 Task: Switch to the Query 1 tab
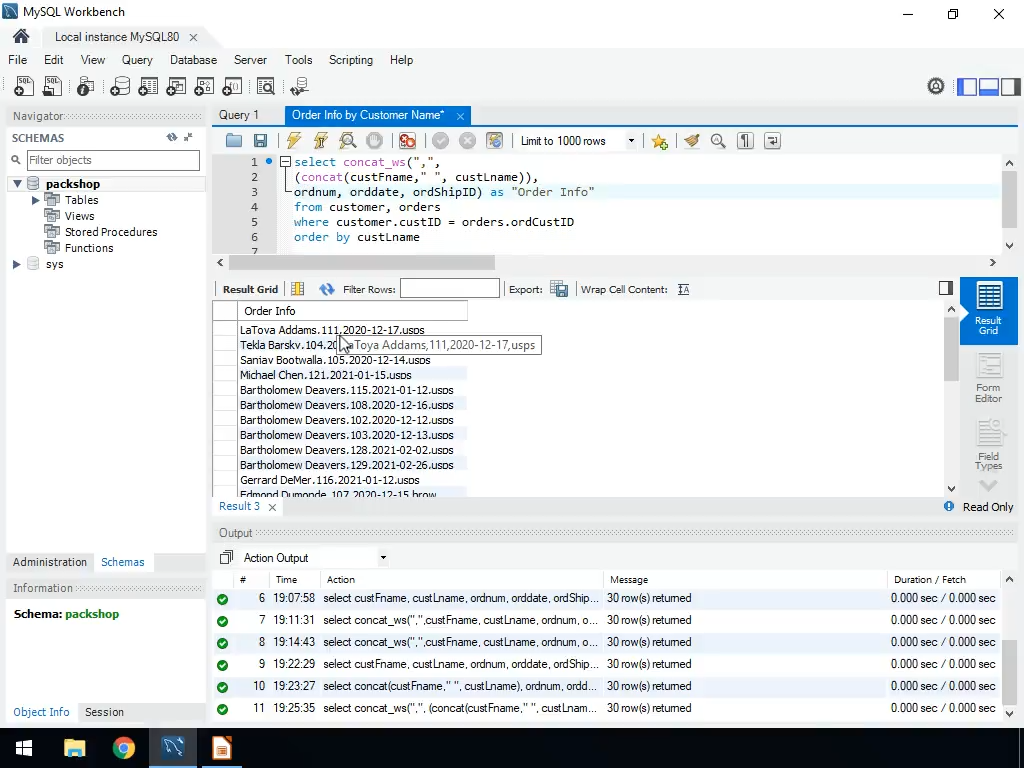coord(239,115)
